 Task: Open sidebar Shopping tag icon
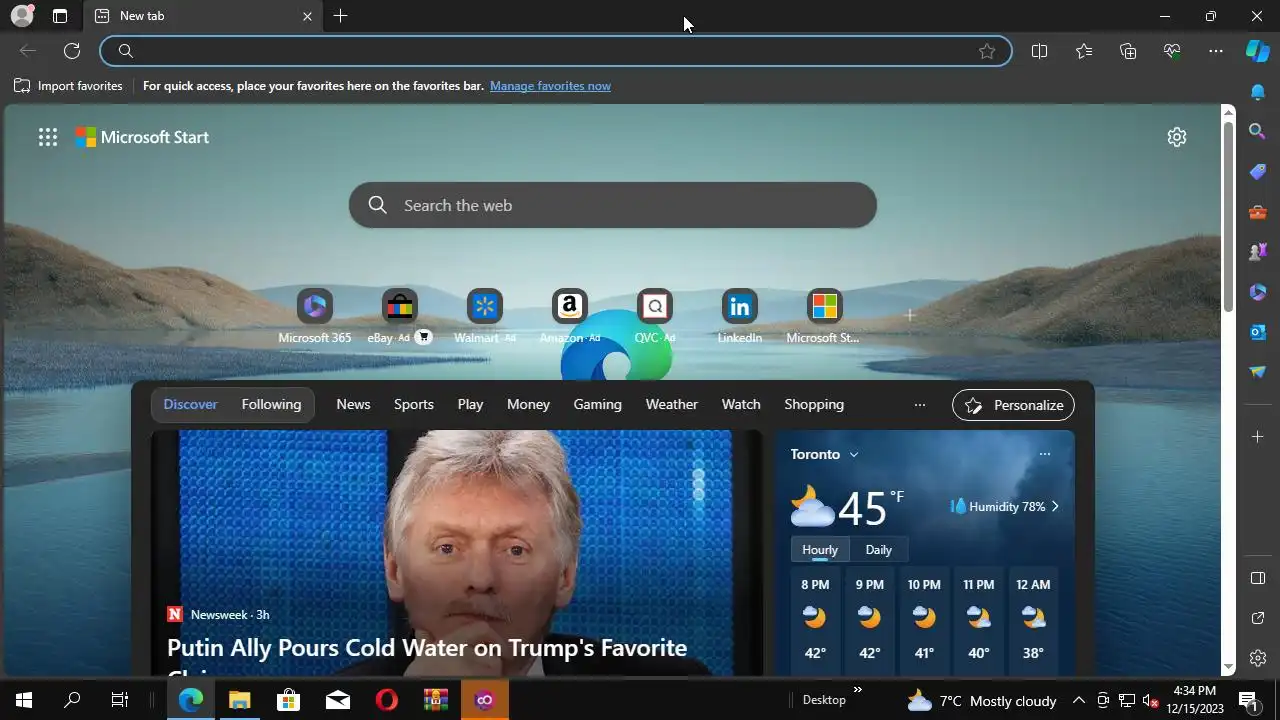click(1258, 172)
